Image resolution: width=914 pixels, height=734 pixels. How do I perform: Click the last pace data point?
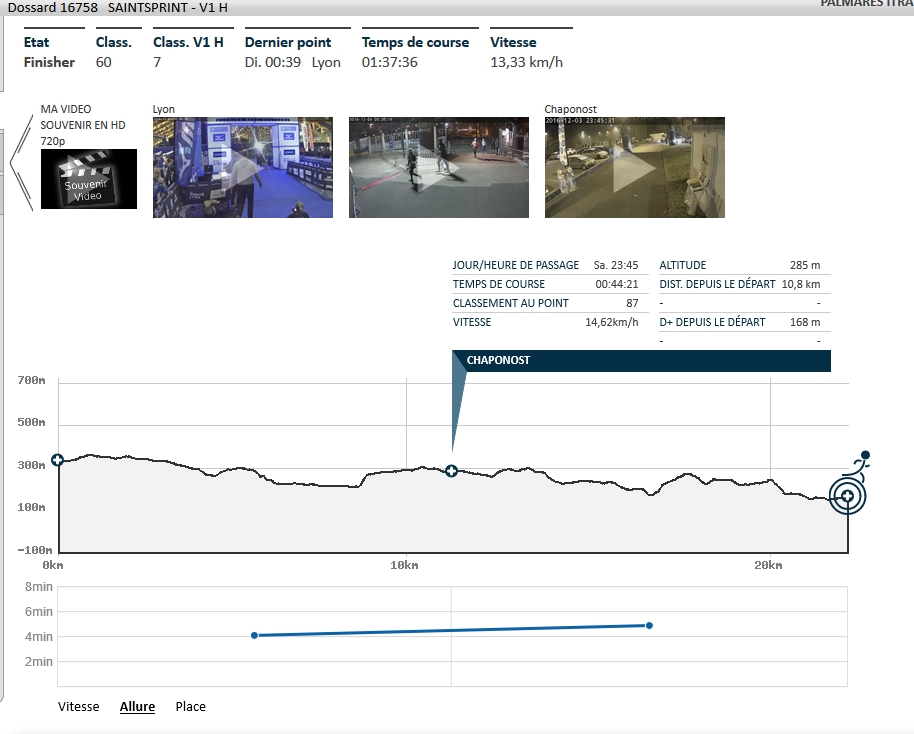[649, 626]
